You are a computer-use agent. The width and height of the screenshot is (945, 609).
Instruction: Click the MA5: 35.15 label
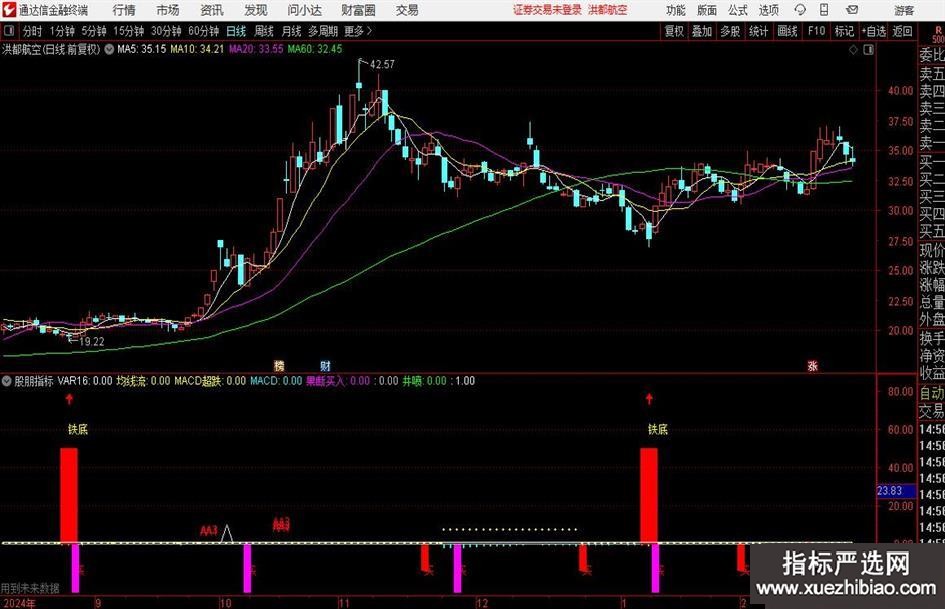(142, 49)
